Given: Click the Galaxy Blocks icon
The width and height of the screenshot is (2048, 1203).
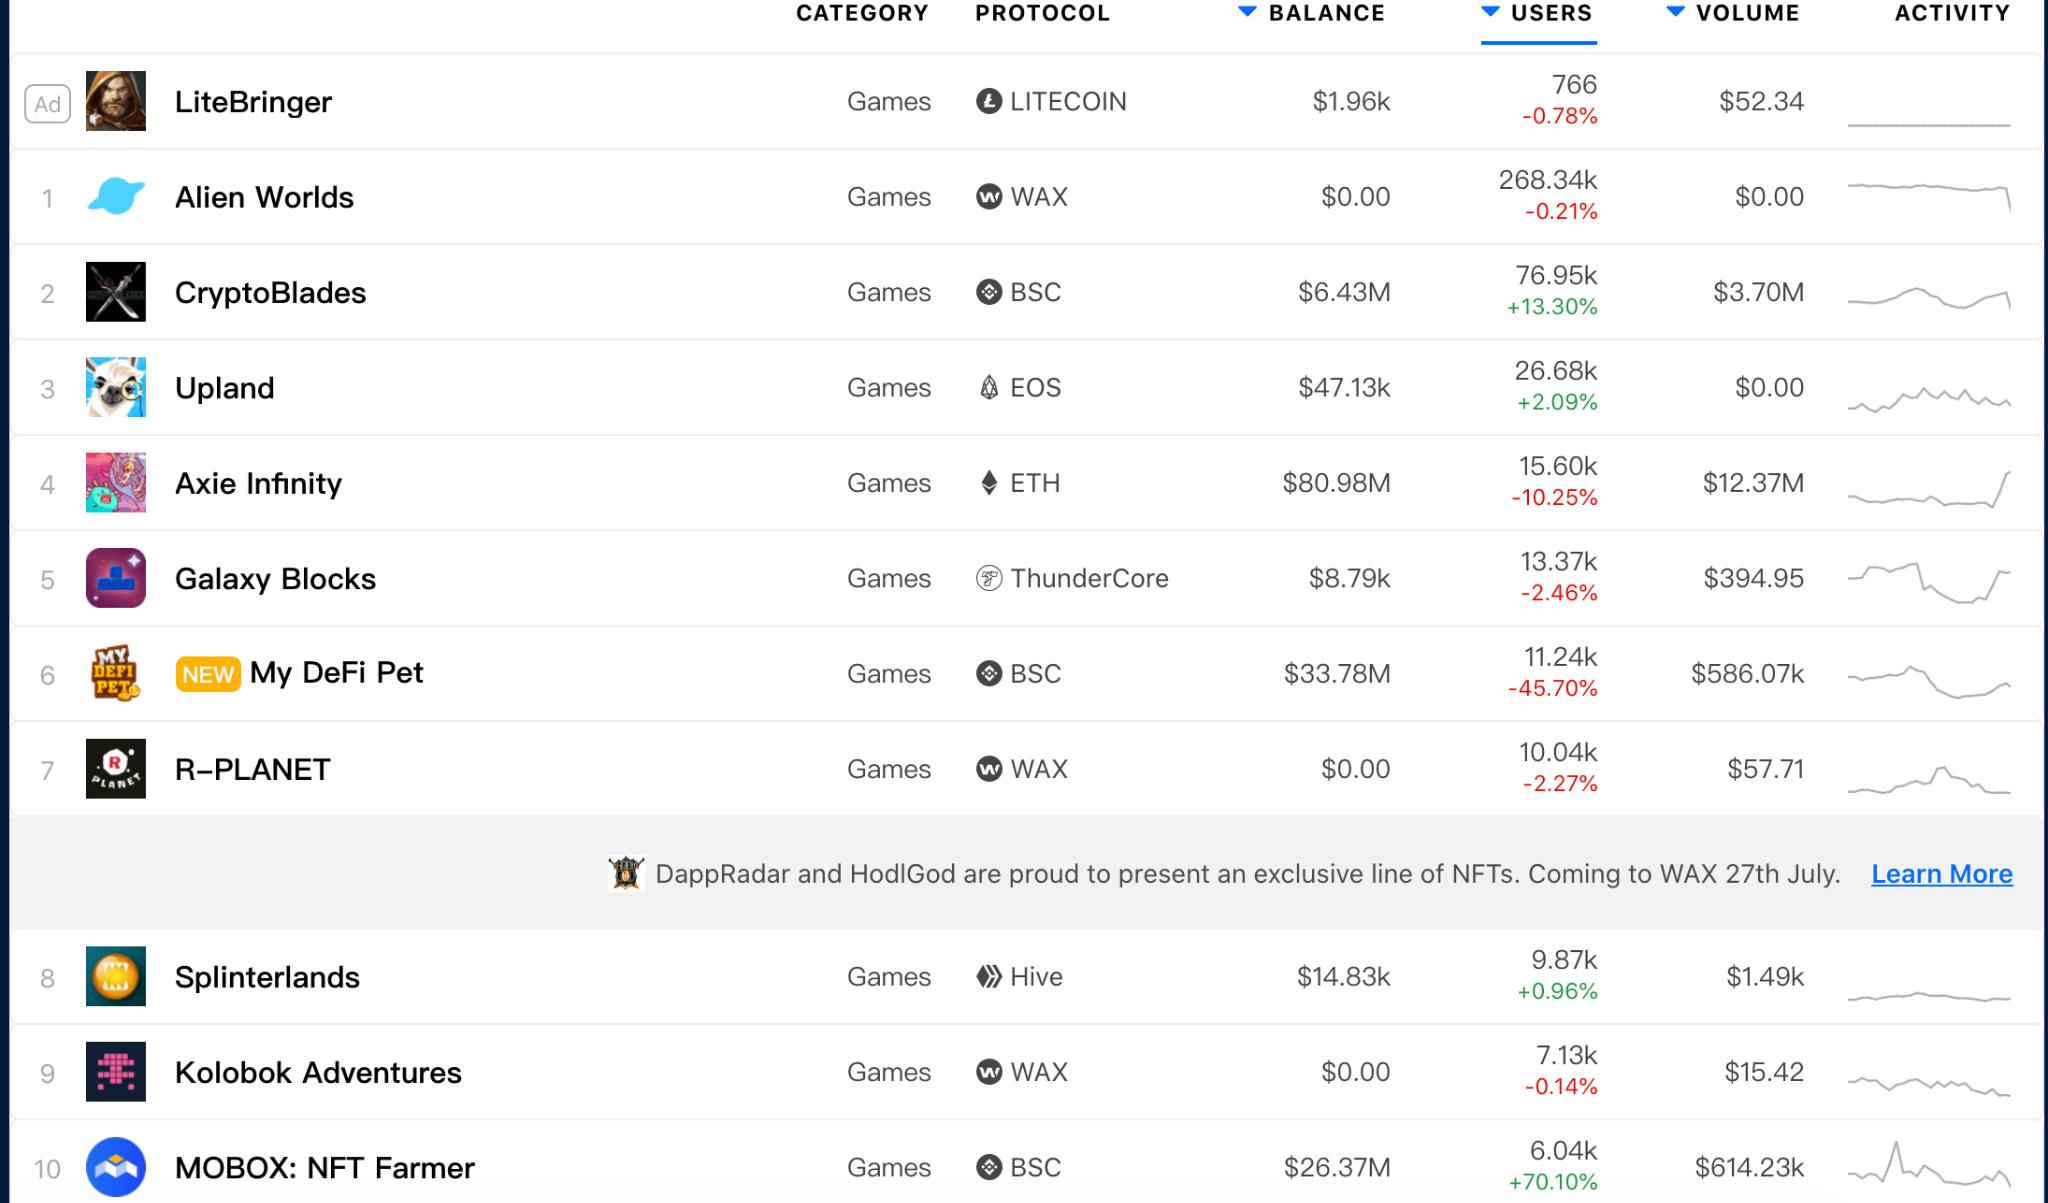Looking at the screenshot, I should coord(116,578).
